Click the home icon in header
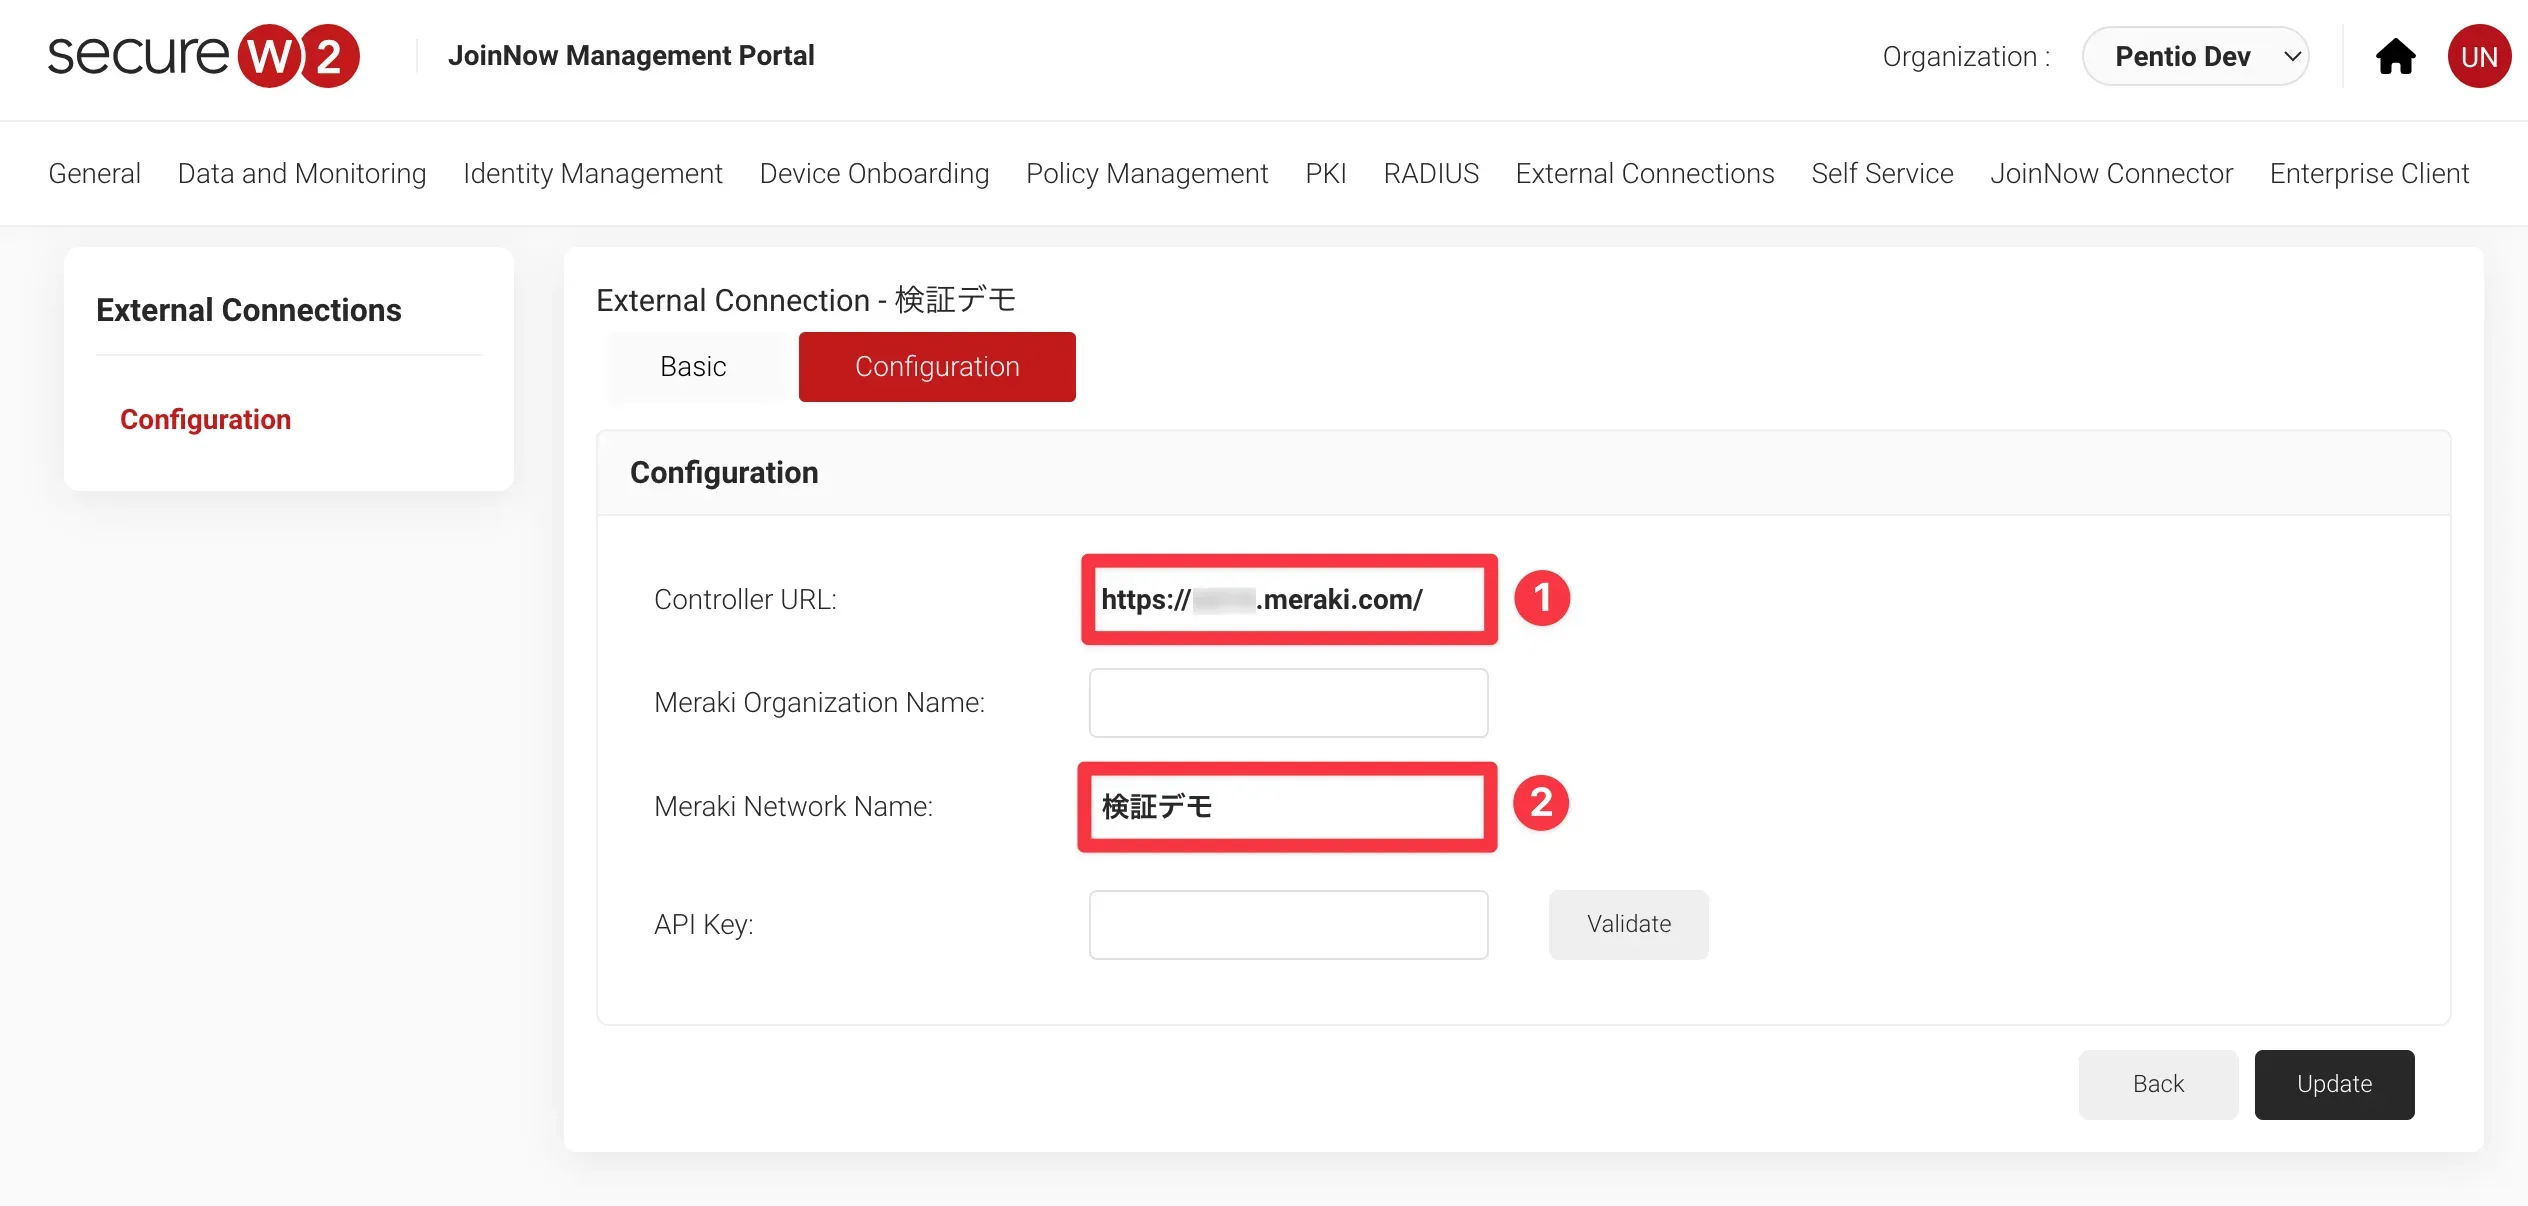This screenshot has width=2528, height=1206. (x=2395, y=57)
